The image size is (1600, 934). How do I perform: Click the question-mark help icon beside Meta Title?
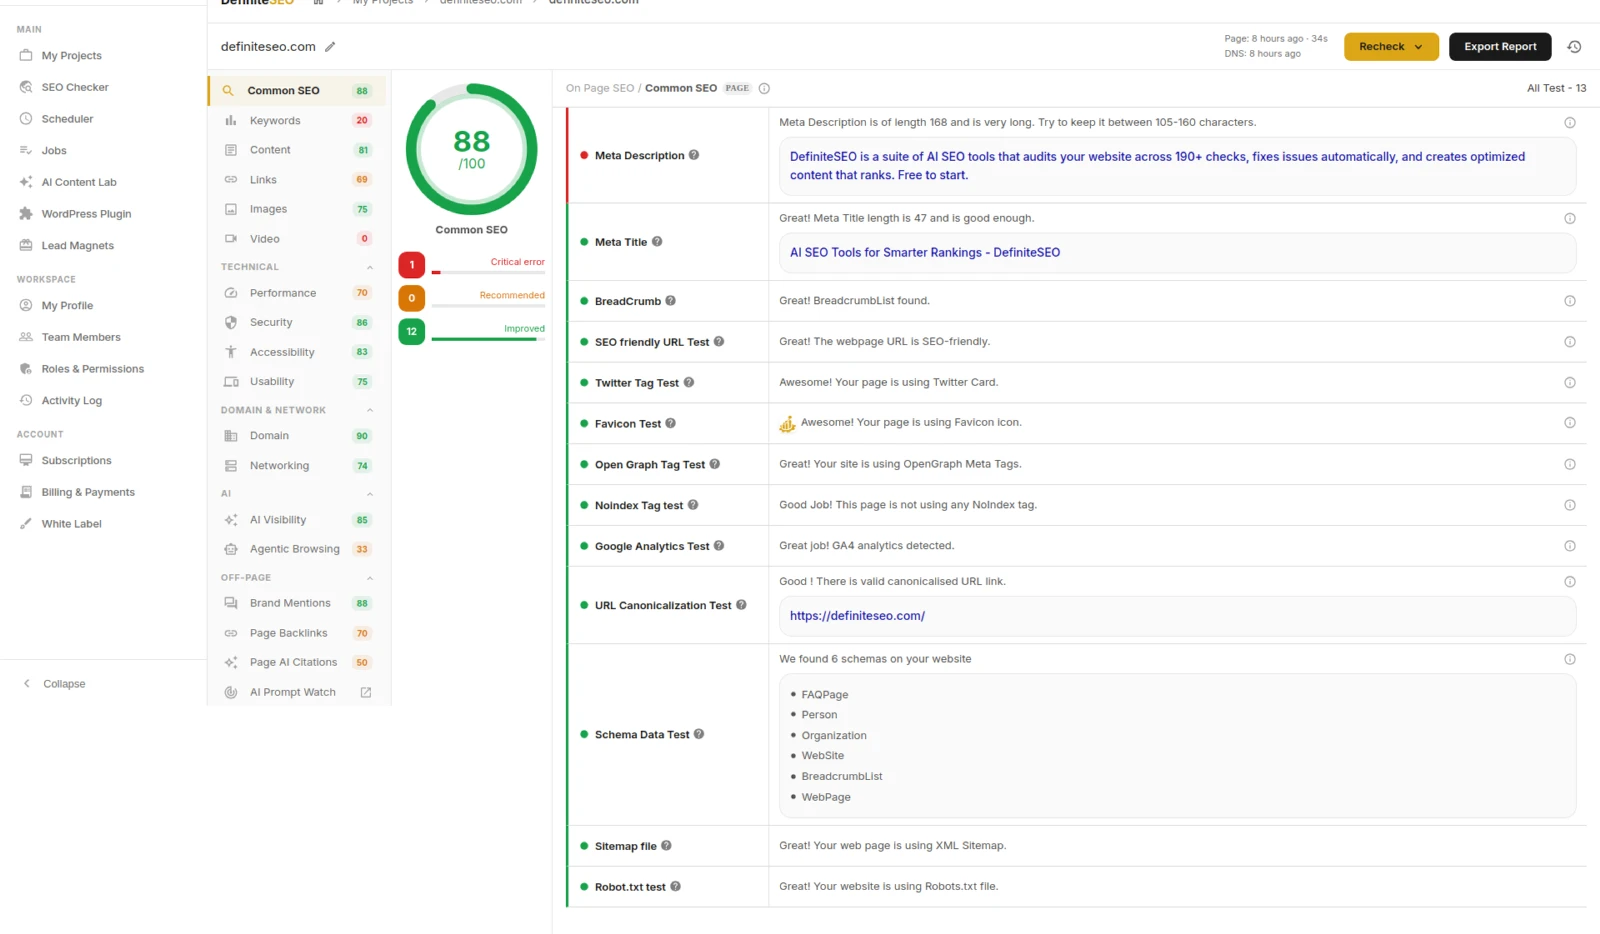(657, 242)
